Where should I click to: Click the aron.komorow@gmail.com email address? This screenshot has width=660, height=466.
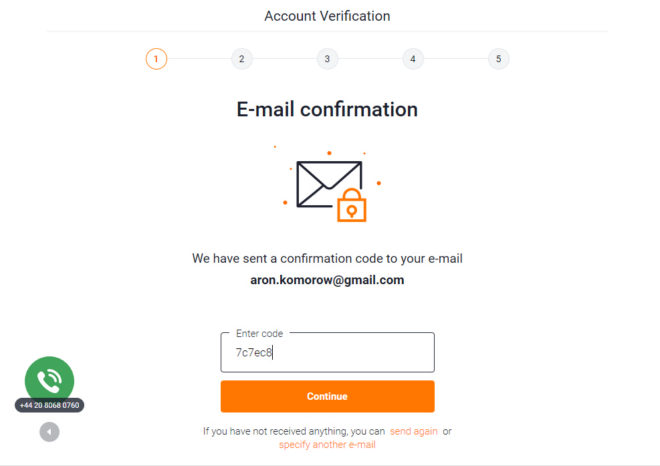327,280
